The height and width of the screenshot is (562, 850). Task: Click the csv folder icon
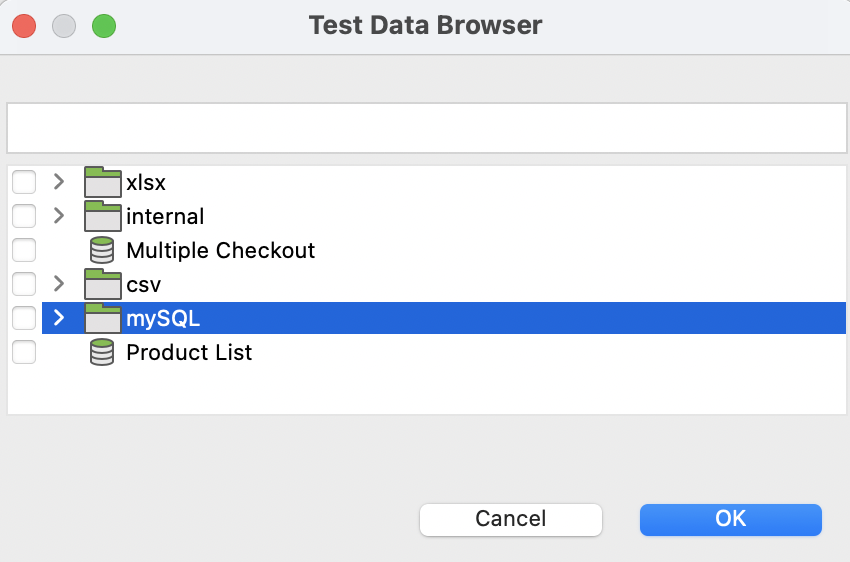(102, 284)
